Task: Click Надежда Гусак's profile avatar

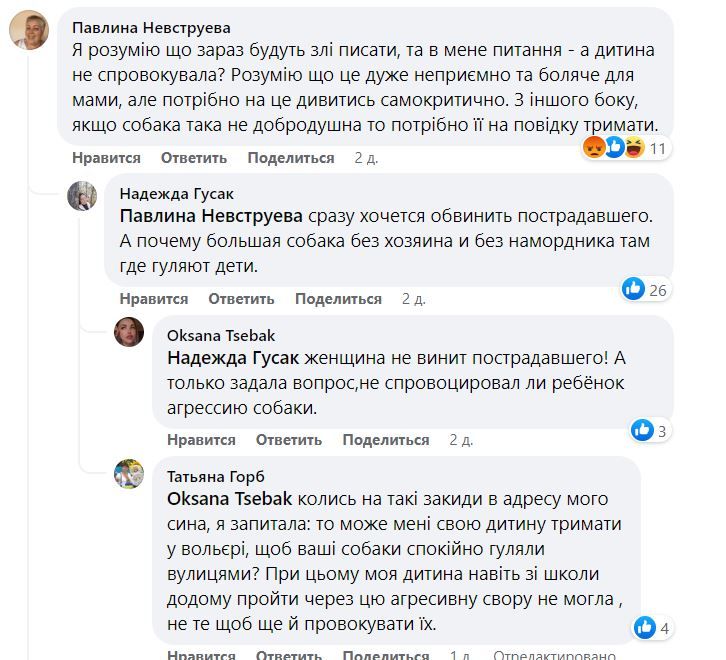Action: (x=82, y=196)
